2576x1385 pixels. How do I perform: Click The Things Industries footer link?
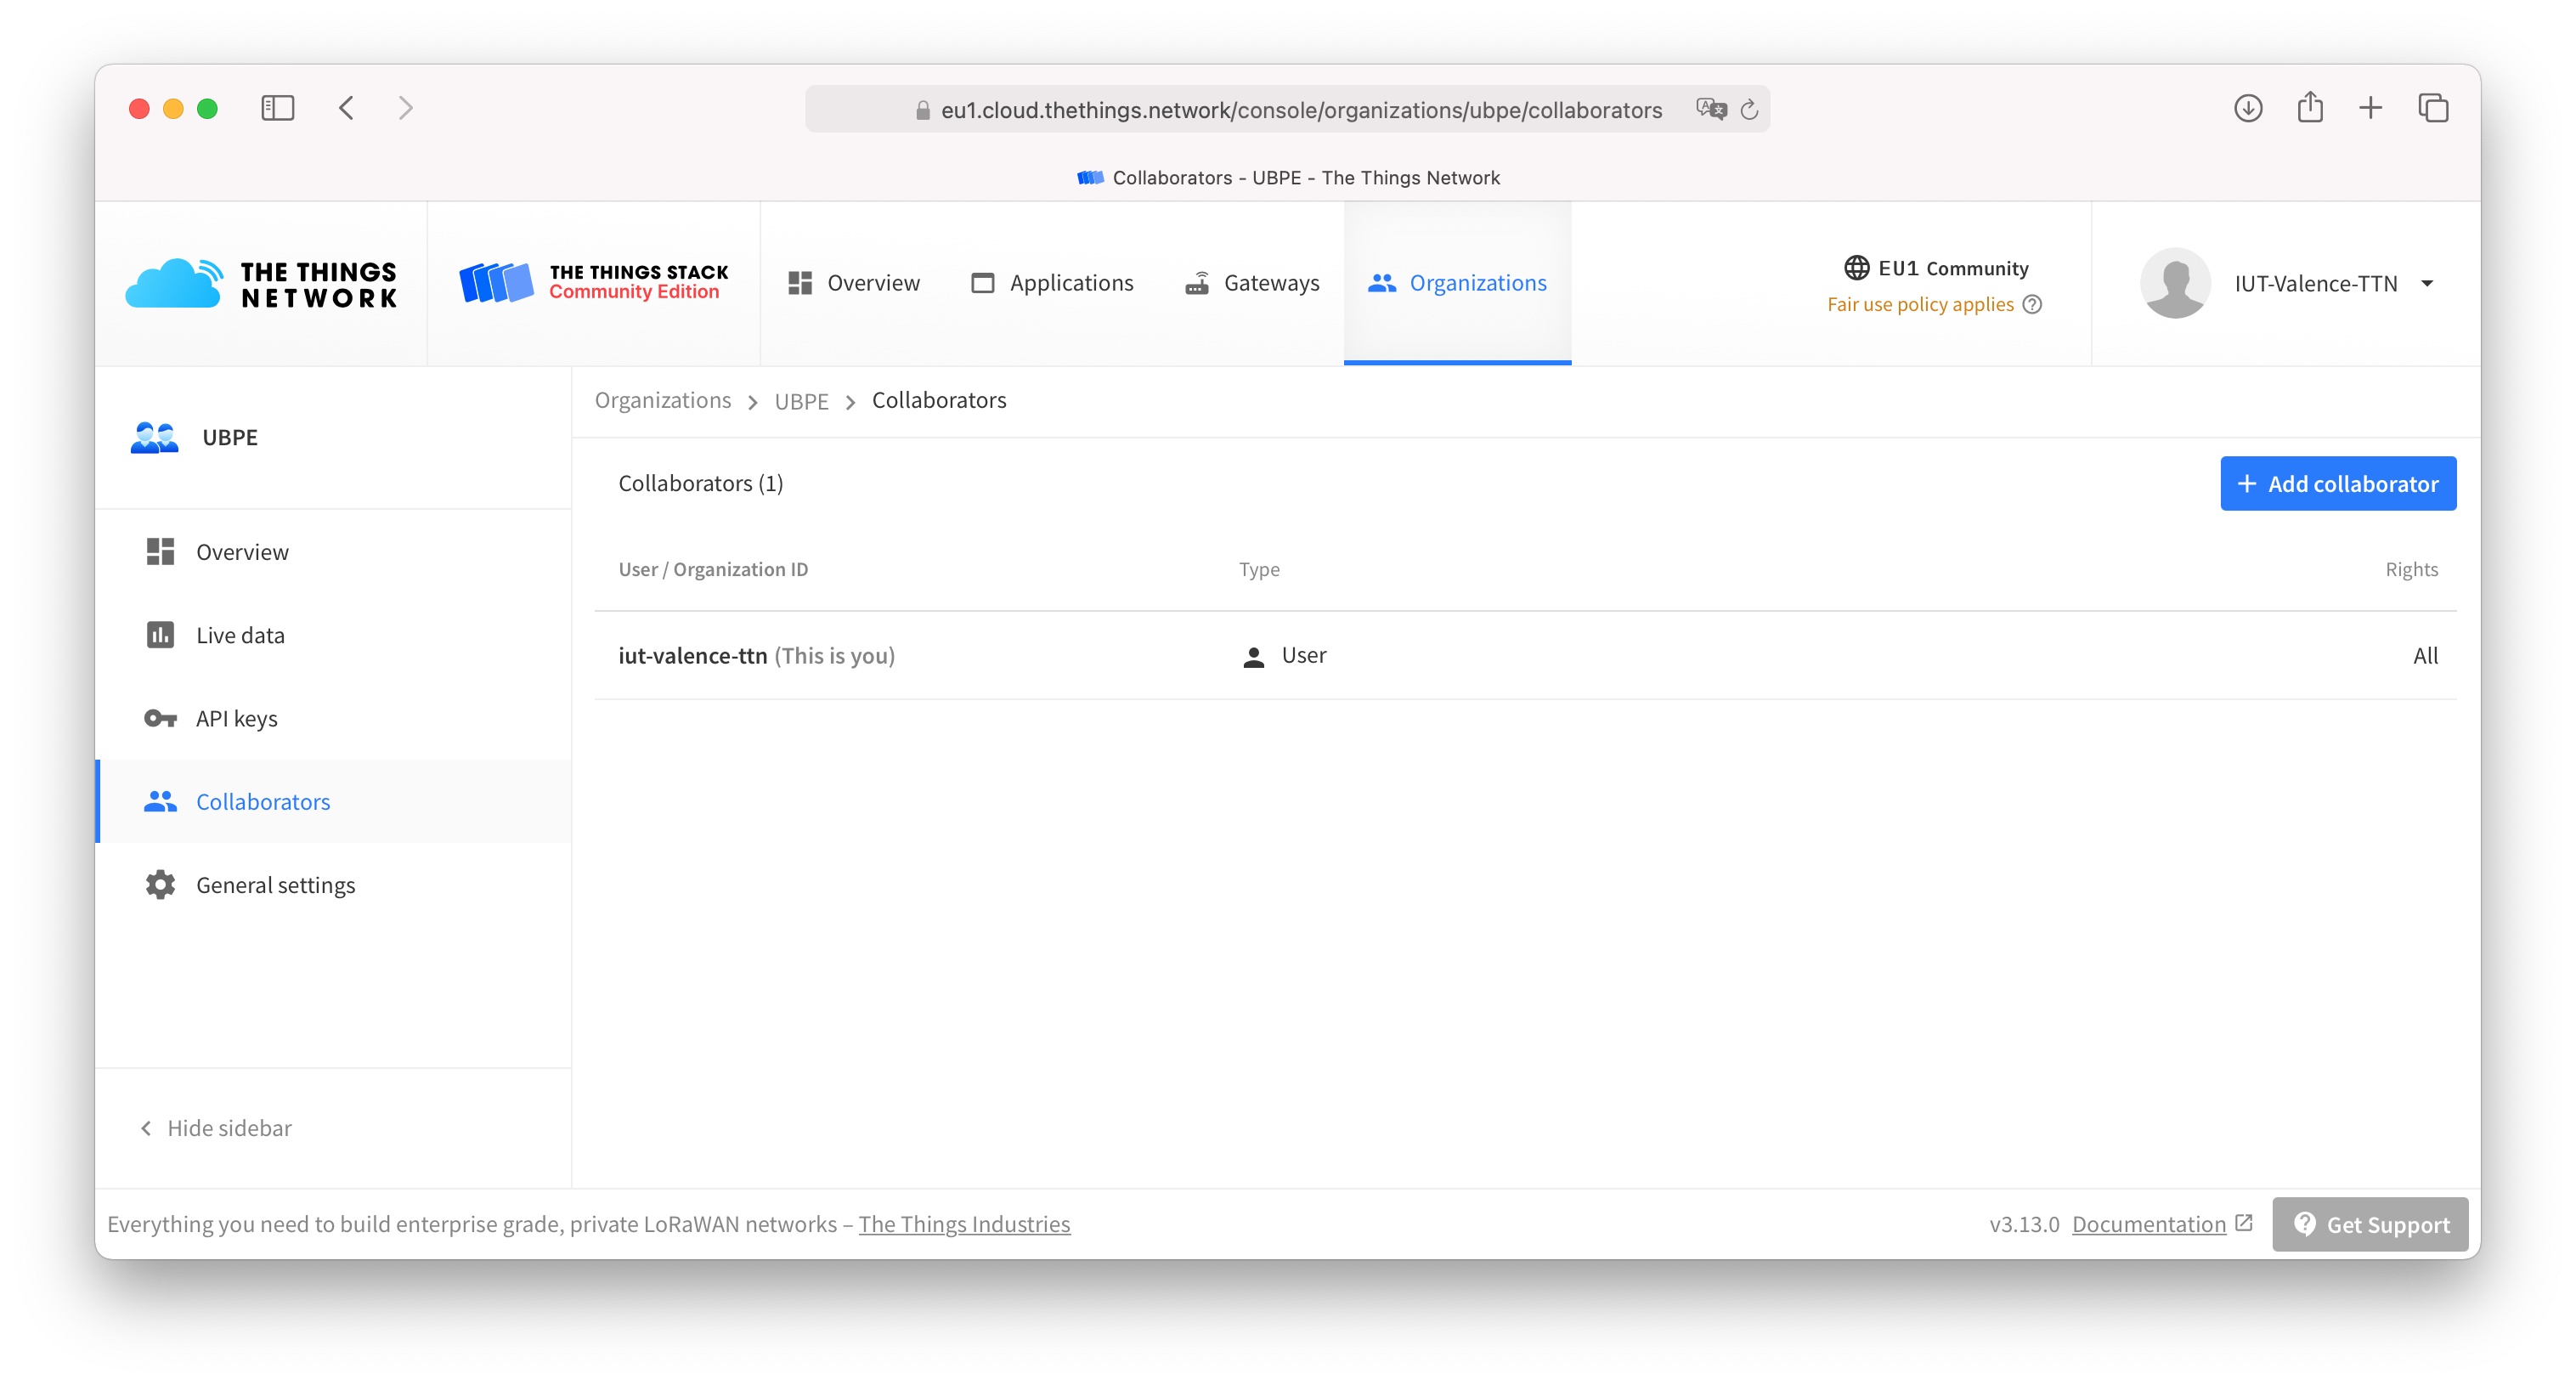(x=965, y=1223)
